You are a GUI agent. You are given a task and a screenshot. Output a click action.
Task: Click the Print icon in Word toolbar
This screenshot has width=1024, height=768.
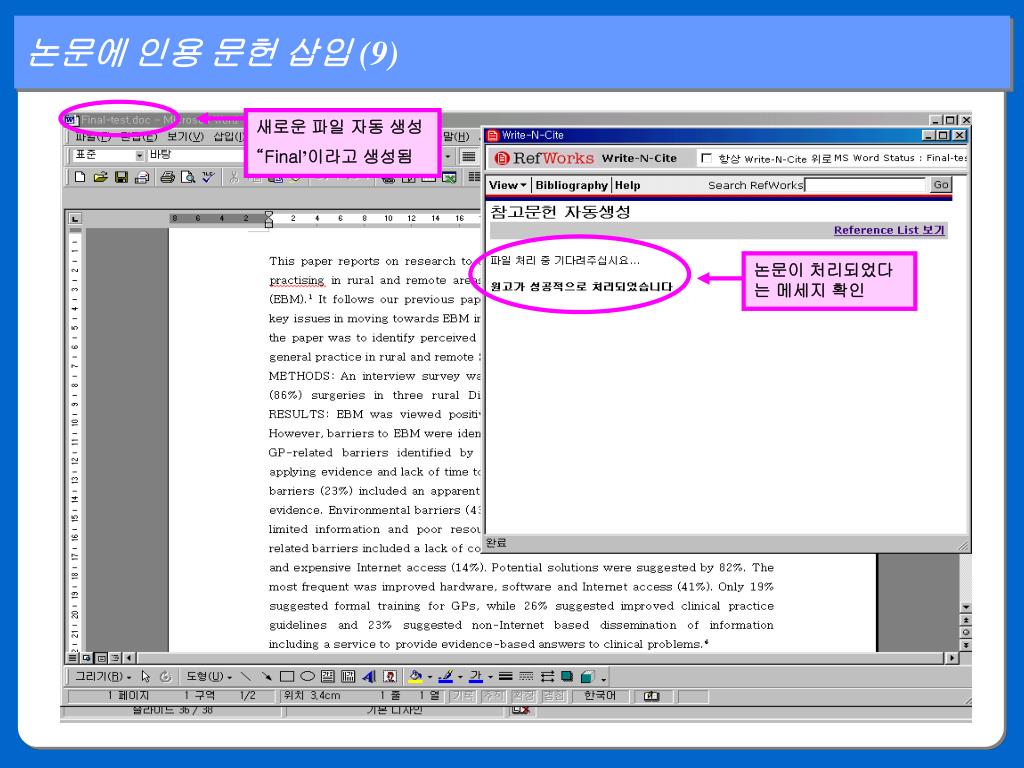coord(167,177)
